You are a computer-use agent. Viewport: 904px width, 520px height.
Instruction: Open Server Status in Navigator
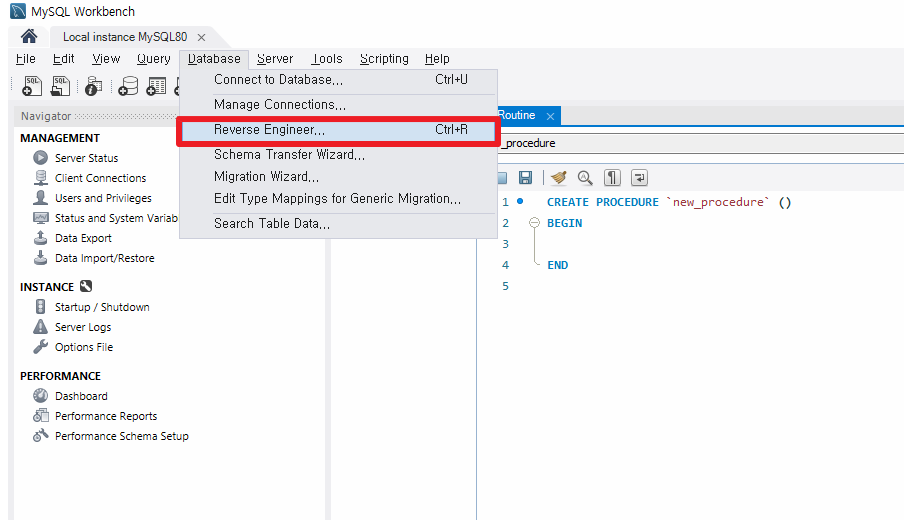click(x=86, y=158)
